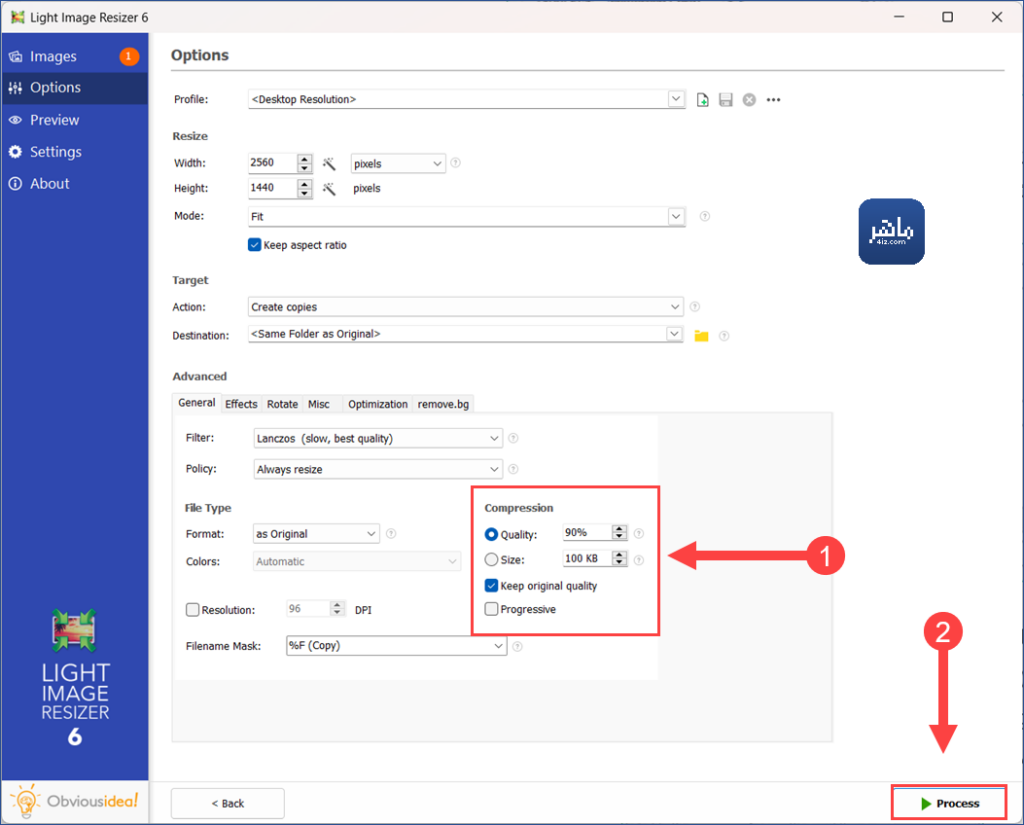Switch to the Effects tab
The width and height of the screenshot is (1024, 825).
[x=241, y=404]
